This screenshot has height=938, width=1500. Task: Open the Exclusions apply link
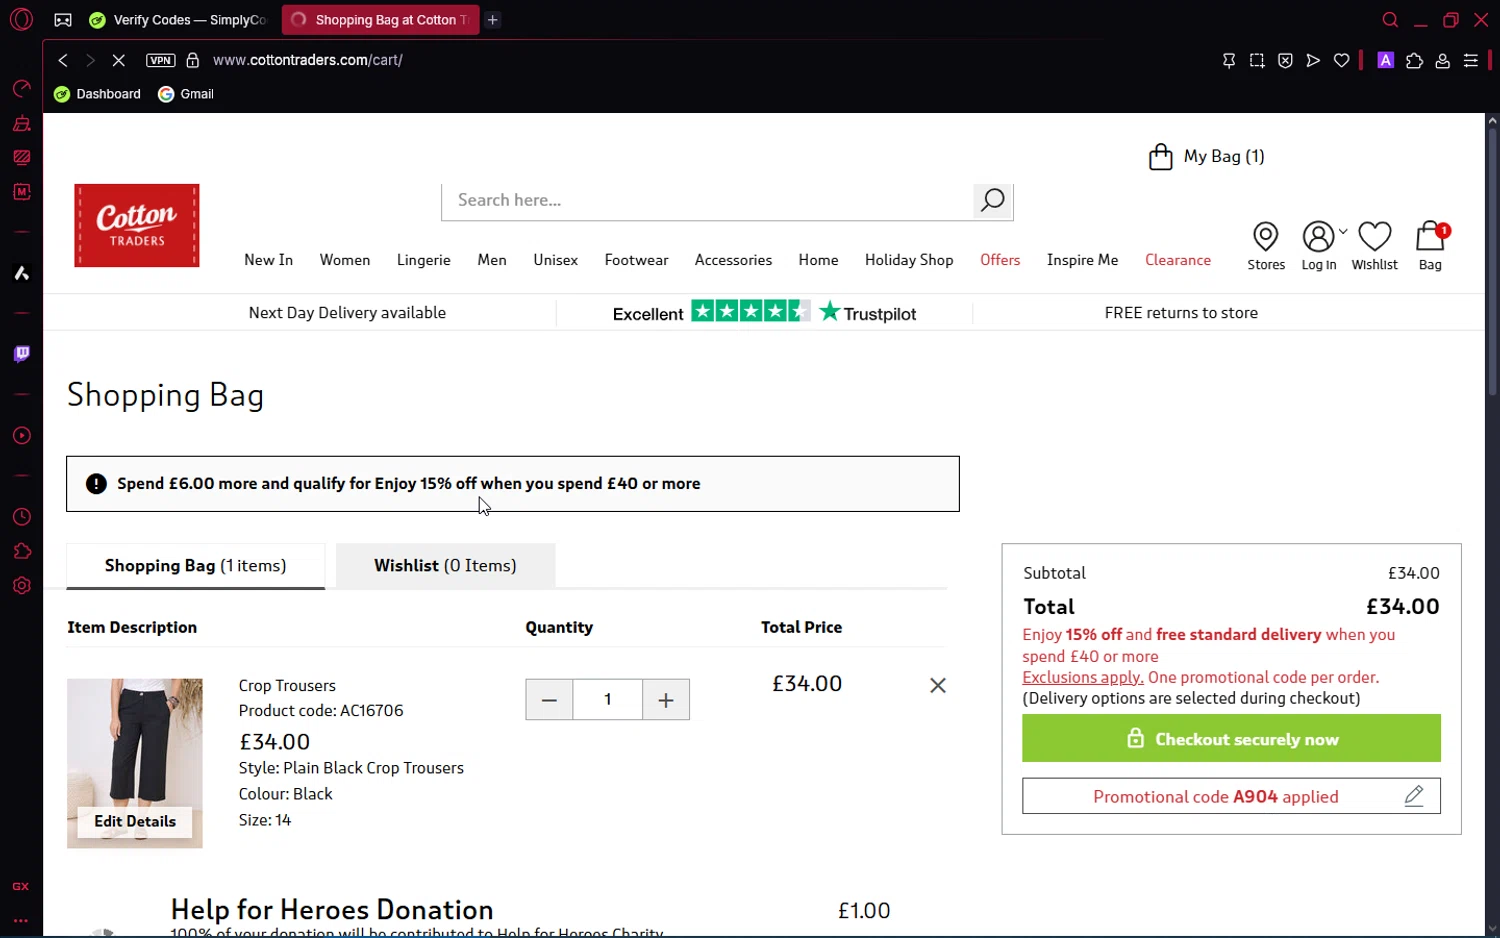1083,678
